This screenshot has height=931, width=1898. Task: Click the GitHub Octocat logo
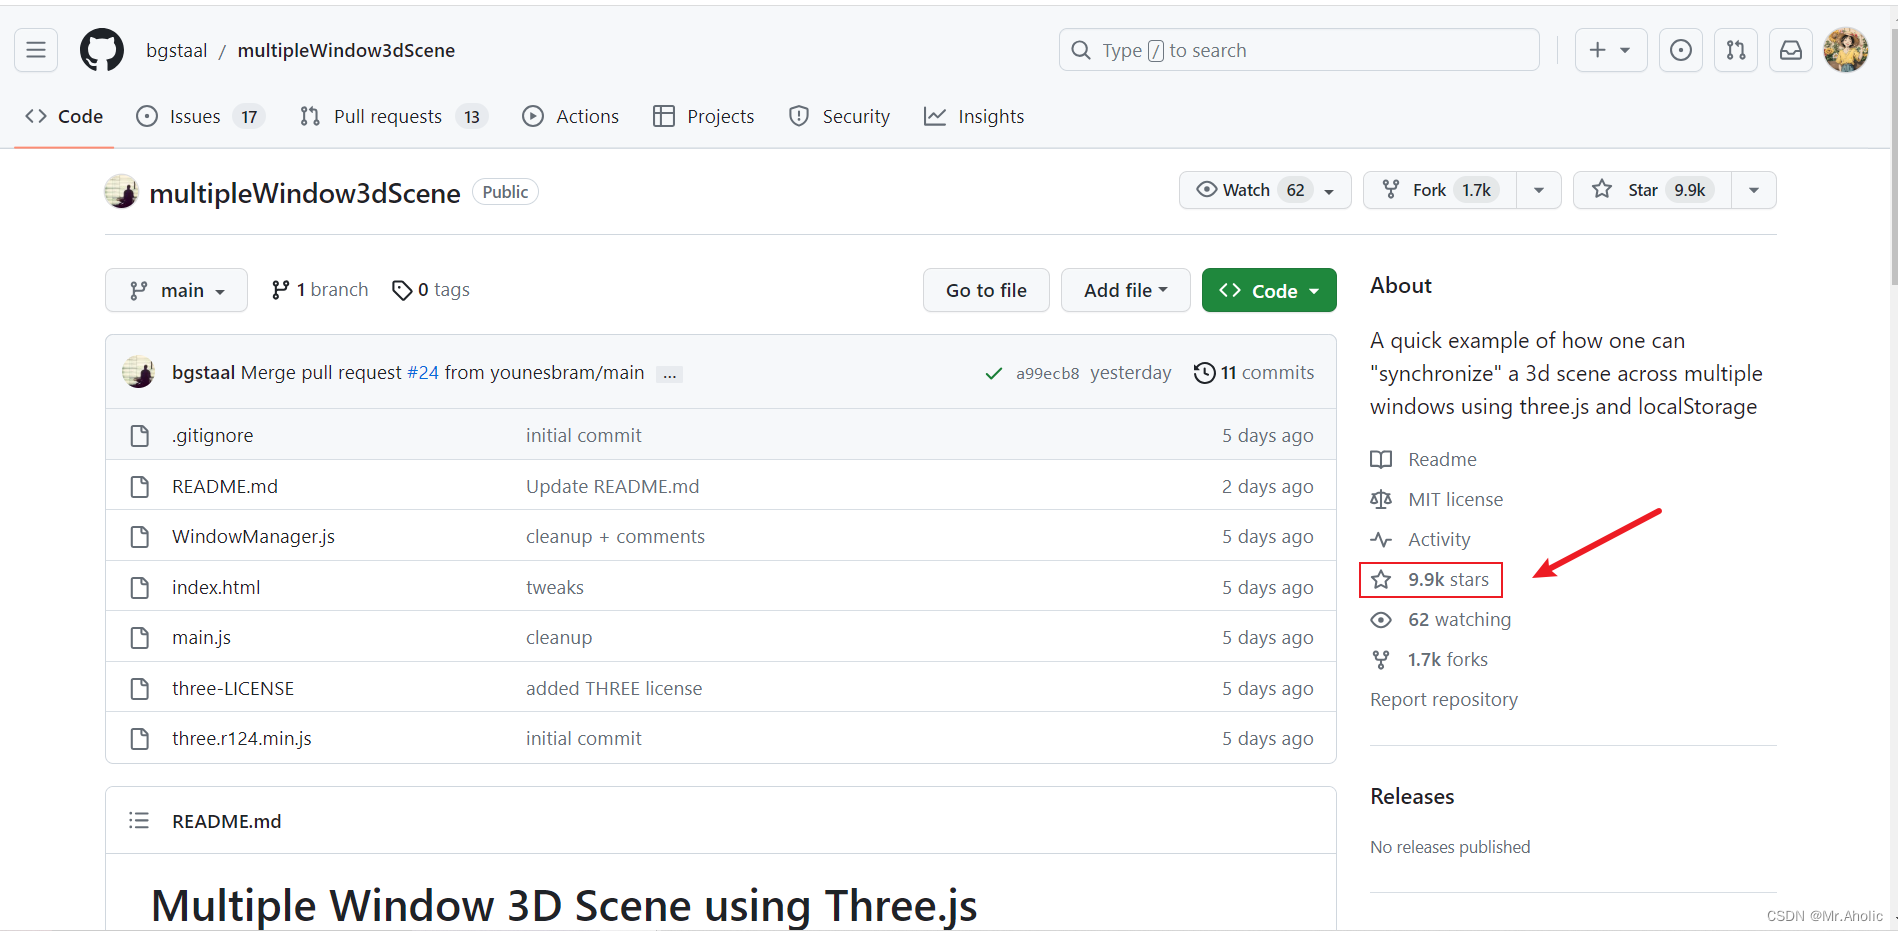(101, 50)
